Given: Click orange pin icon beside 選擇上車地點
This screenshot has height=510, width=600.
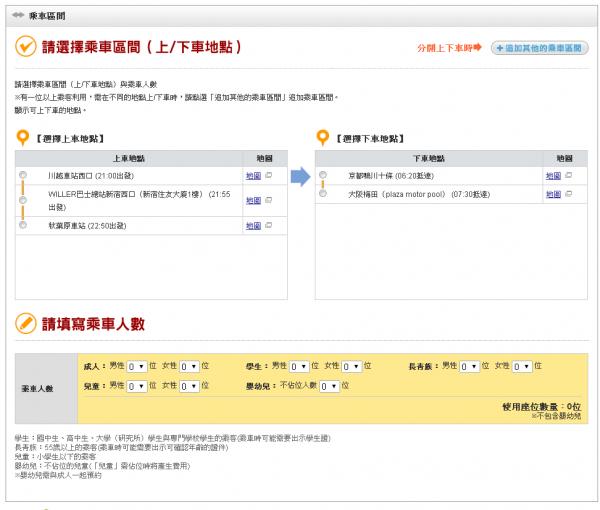Looking at the screenshot, I should point(23,138).
